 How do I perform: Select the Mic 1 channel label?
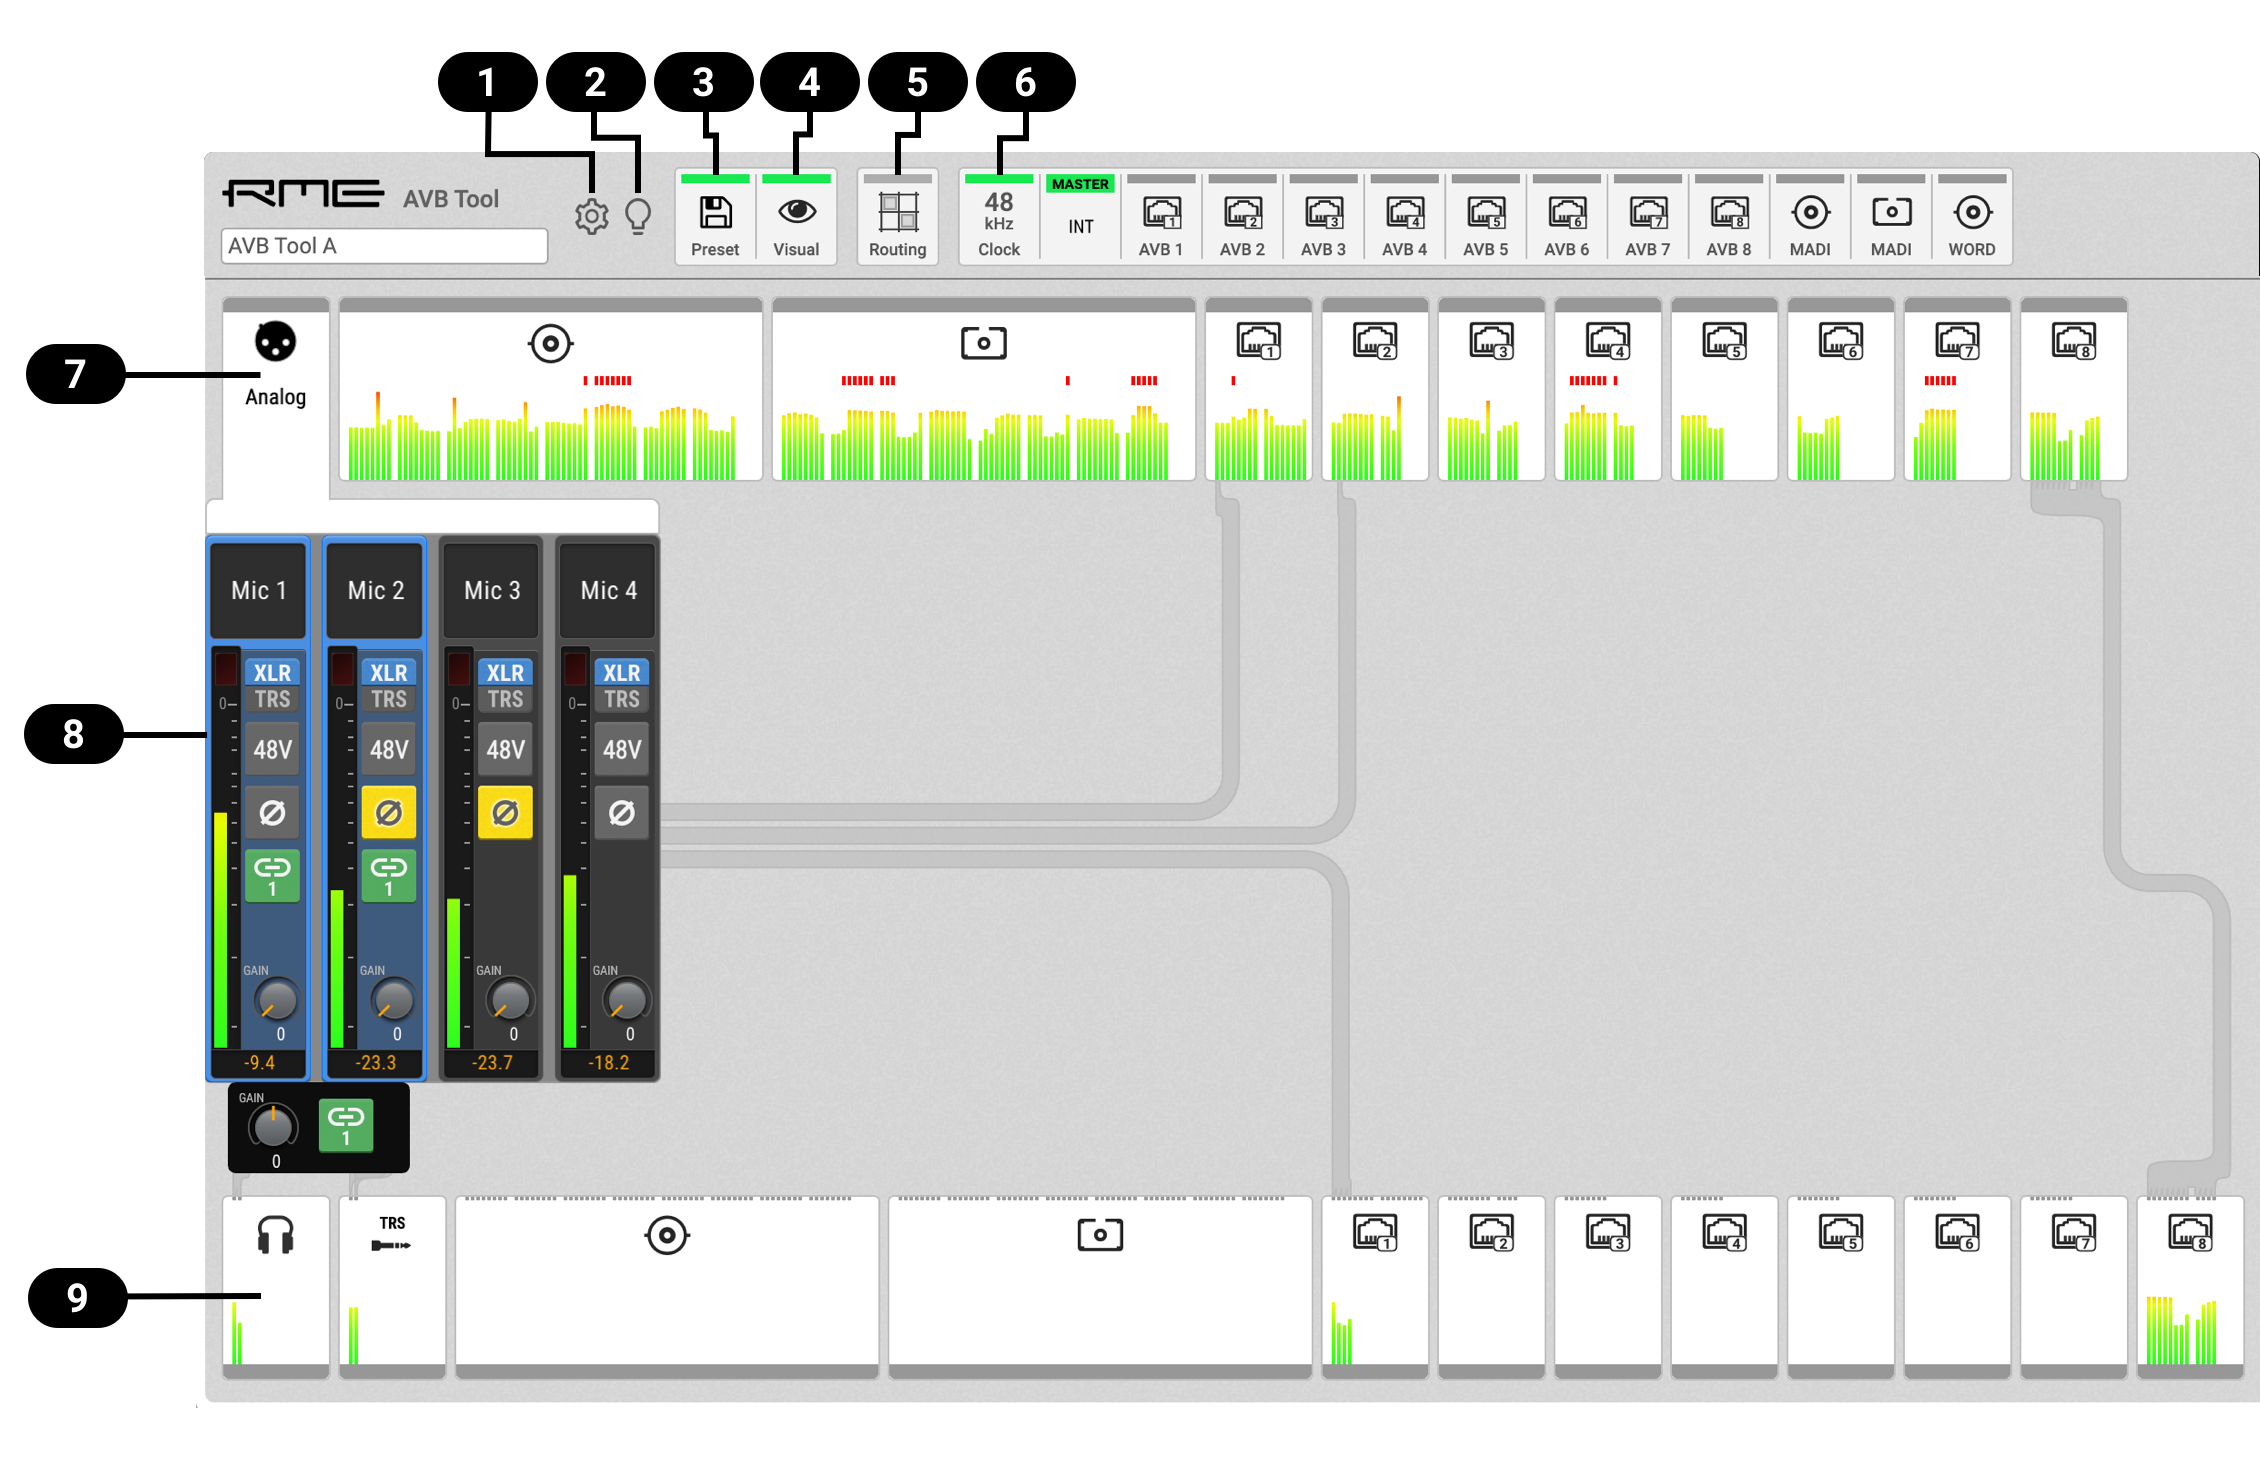[x=258, y=591]
